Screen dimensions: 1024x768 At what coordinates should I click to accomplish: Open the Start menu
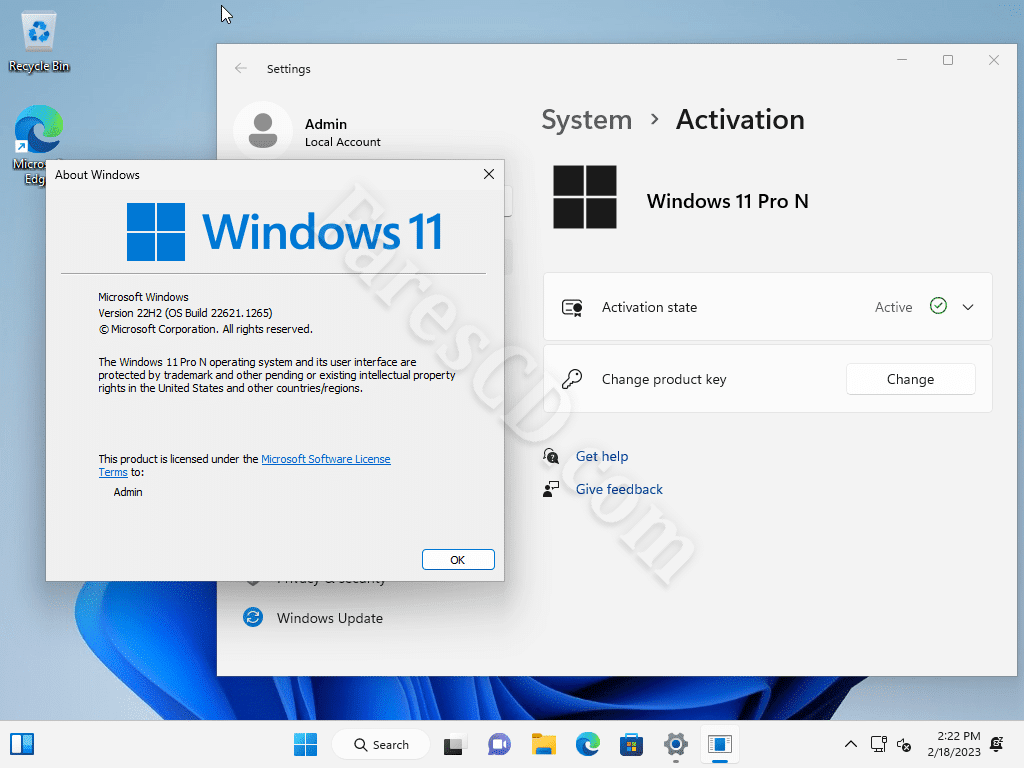click(305, 744)
